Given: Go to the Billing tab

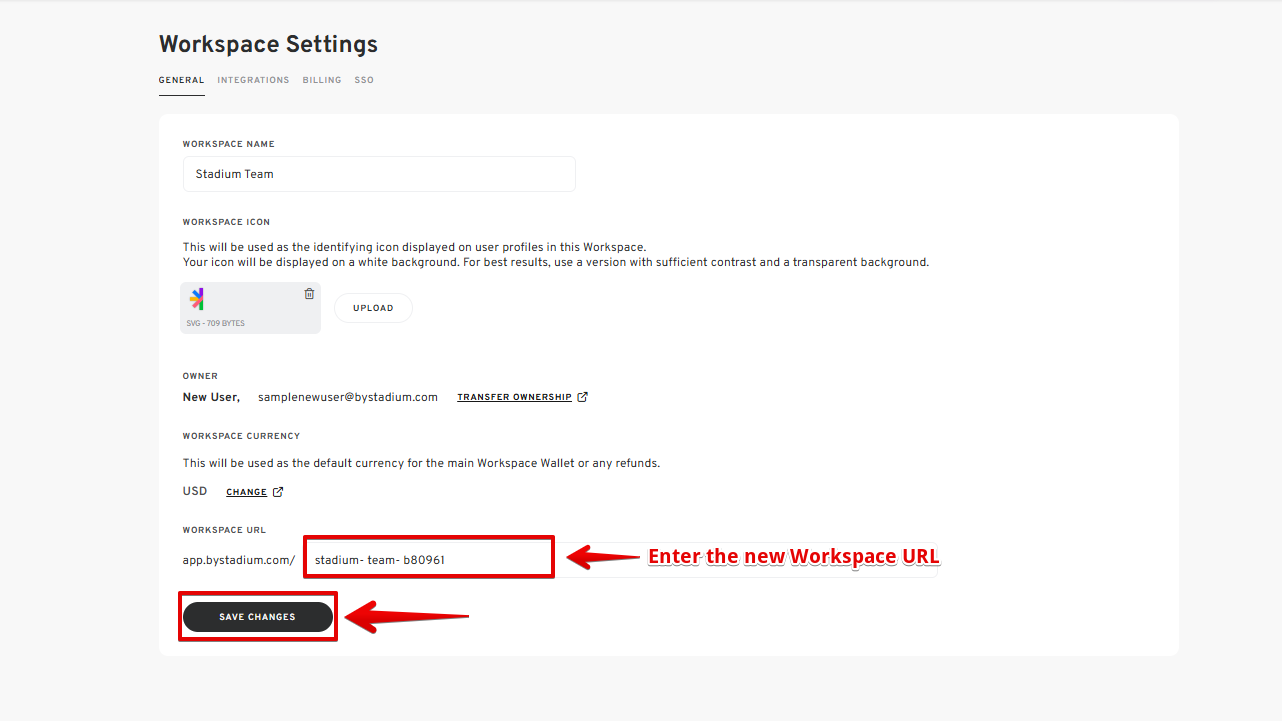Looking at the screenshot, I should pyautogui.click(x=322, y=80).
